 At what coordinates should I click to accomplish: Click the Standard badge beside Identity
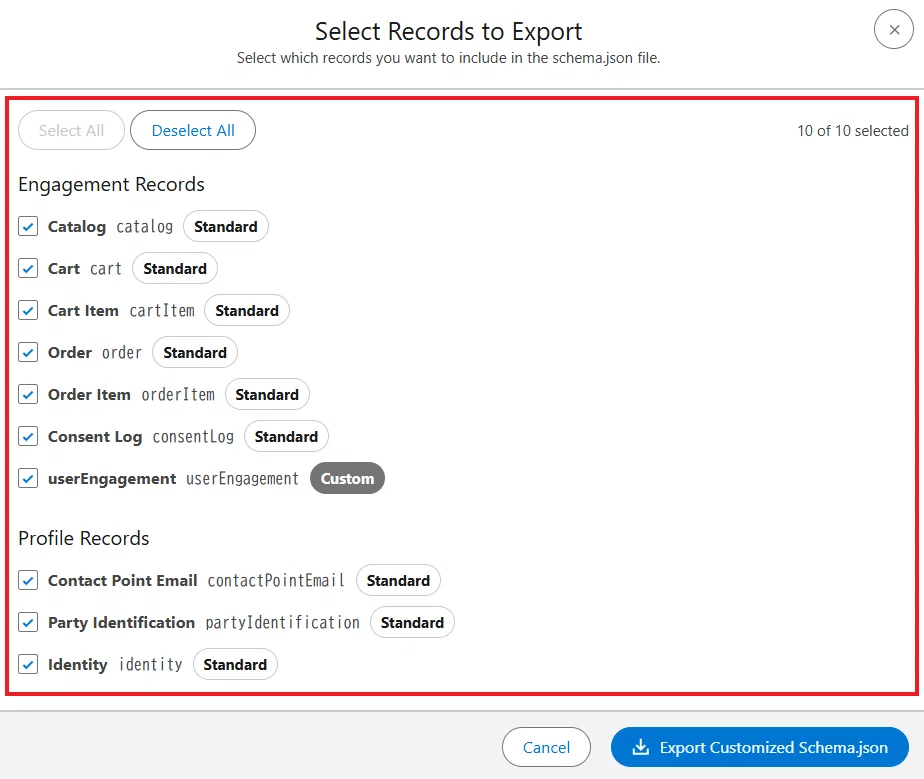pyautogui.click(x=235, y=665)
